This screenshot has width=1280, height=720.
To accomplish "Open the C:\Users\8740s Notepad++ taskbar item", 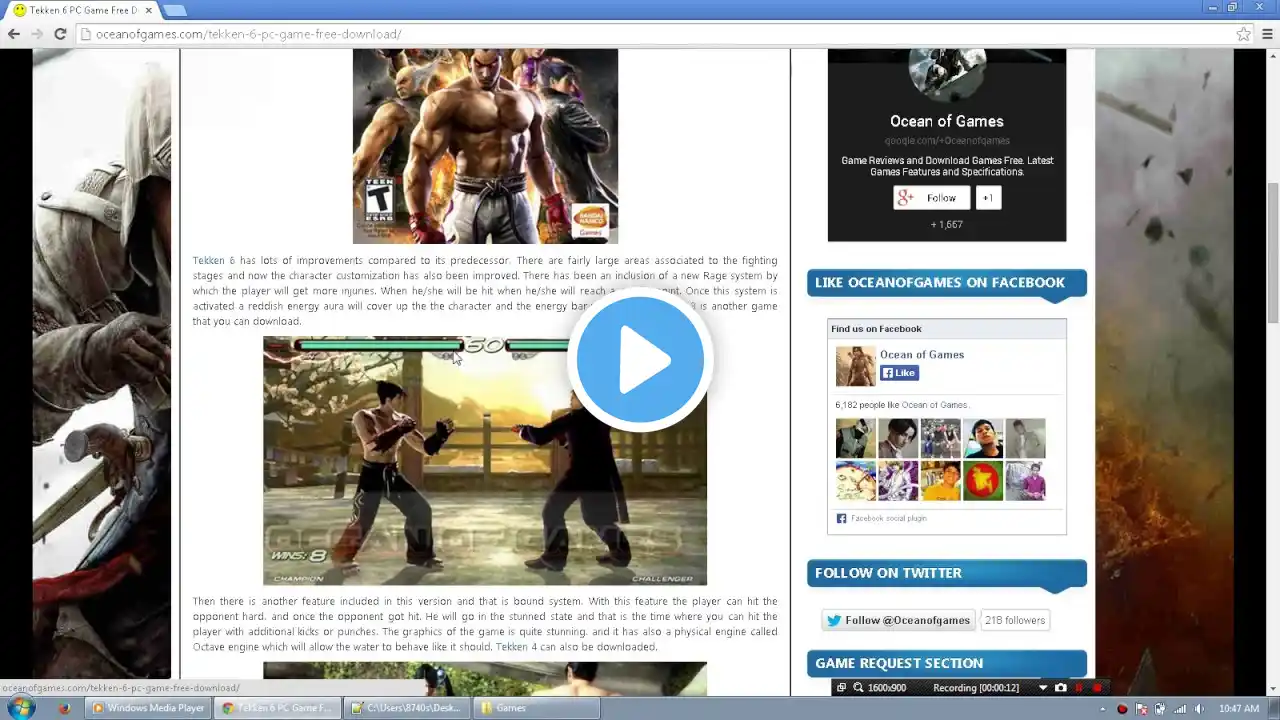I will pyautogui.click(x=407, y=708).
